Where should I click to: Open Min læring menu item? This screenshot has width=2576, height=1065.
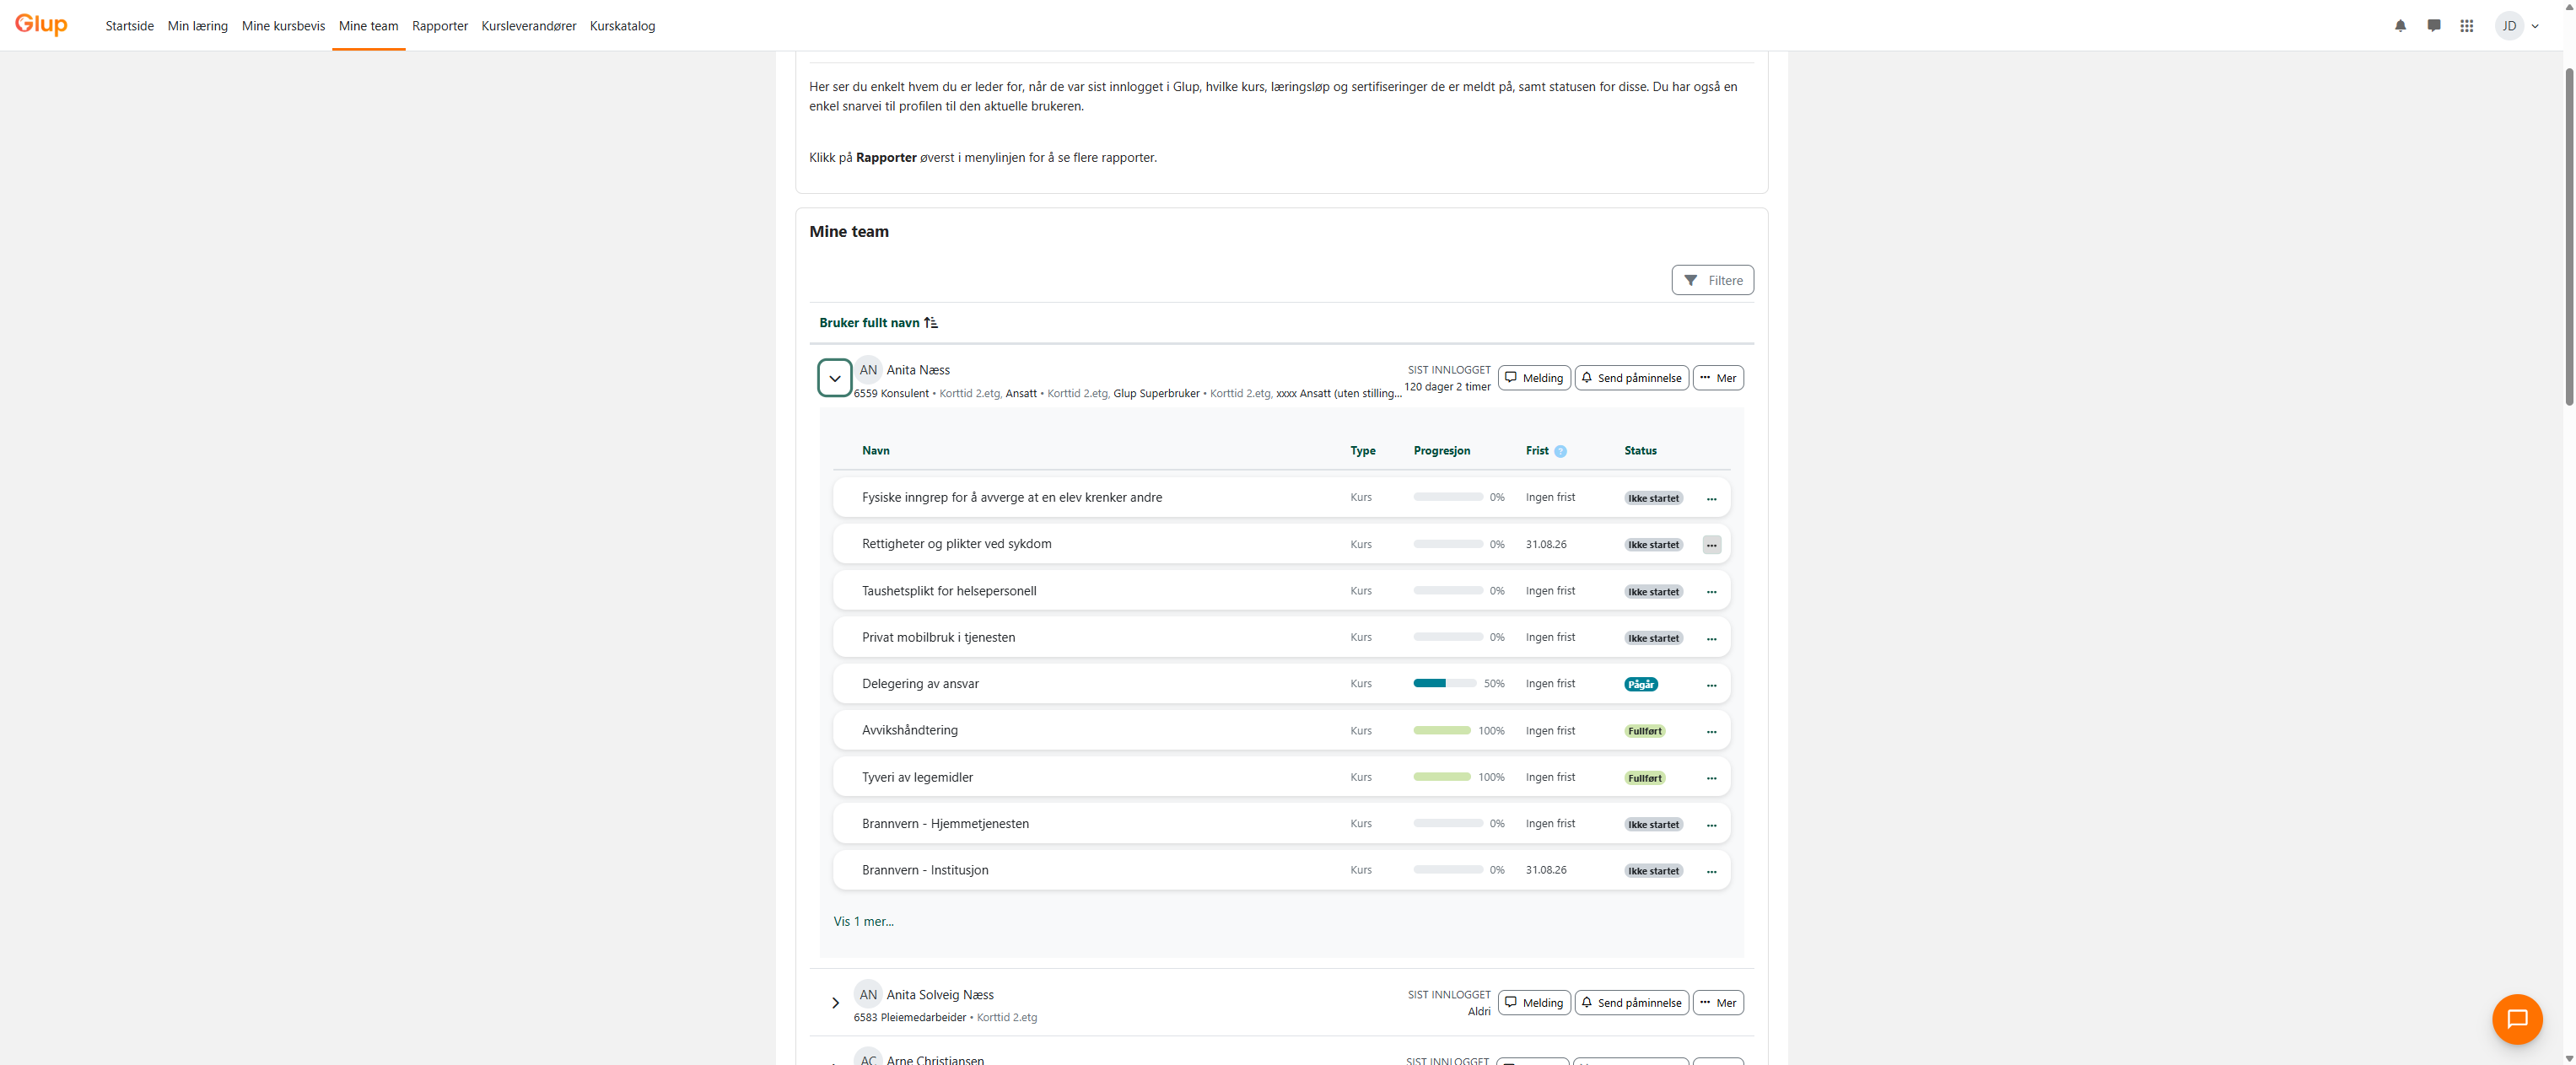click(x=198, y=26)
